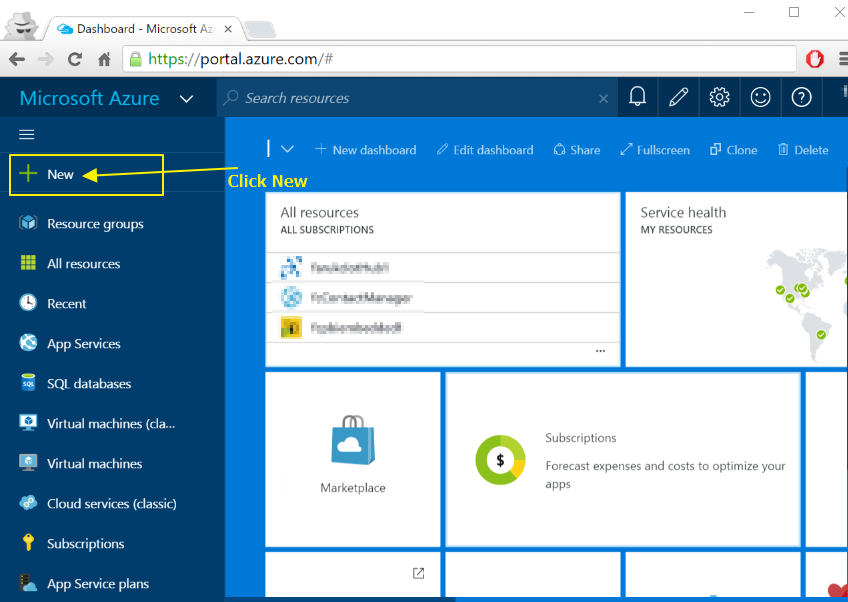Click the incognito profile icon
Viewport: 848px width, 602px height.
click(22, 26)
